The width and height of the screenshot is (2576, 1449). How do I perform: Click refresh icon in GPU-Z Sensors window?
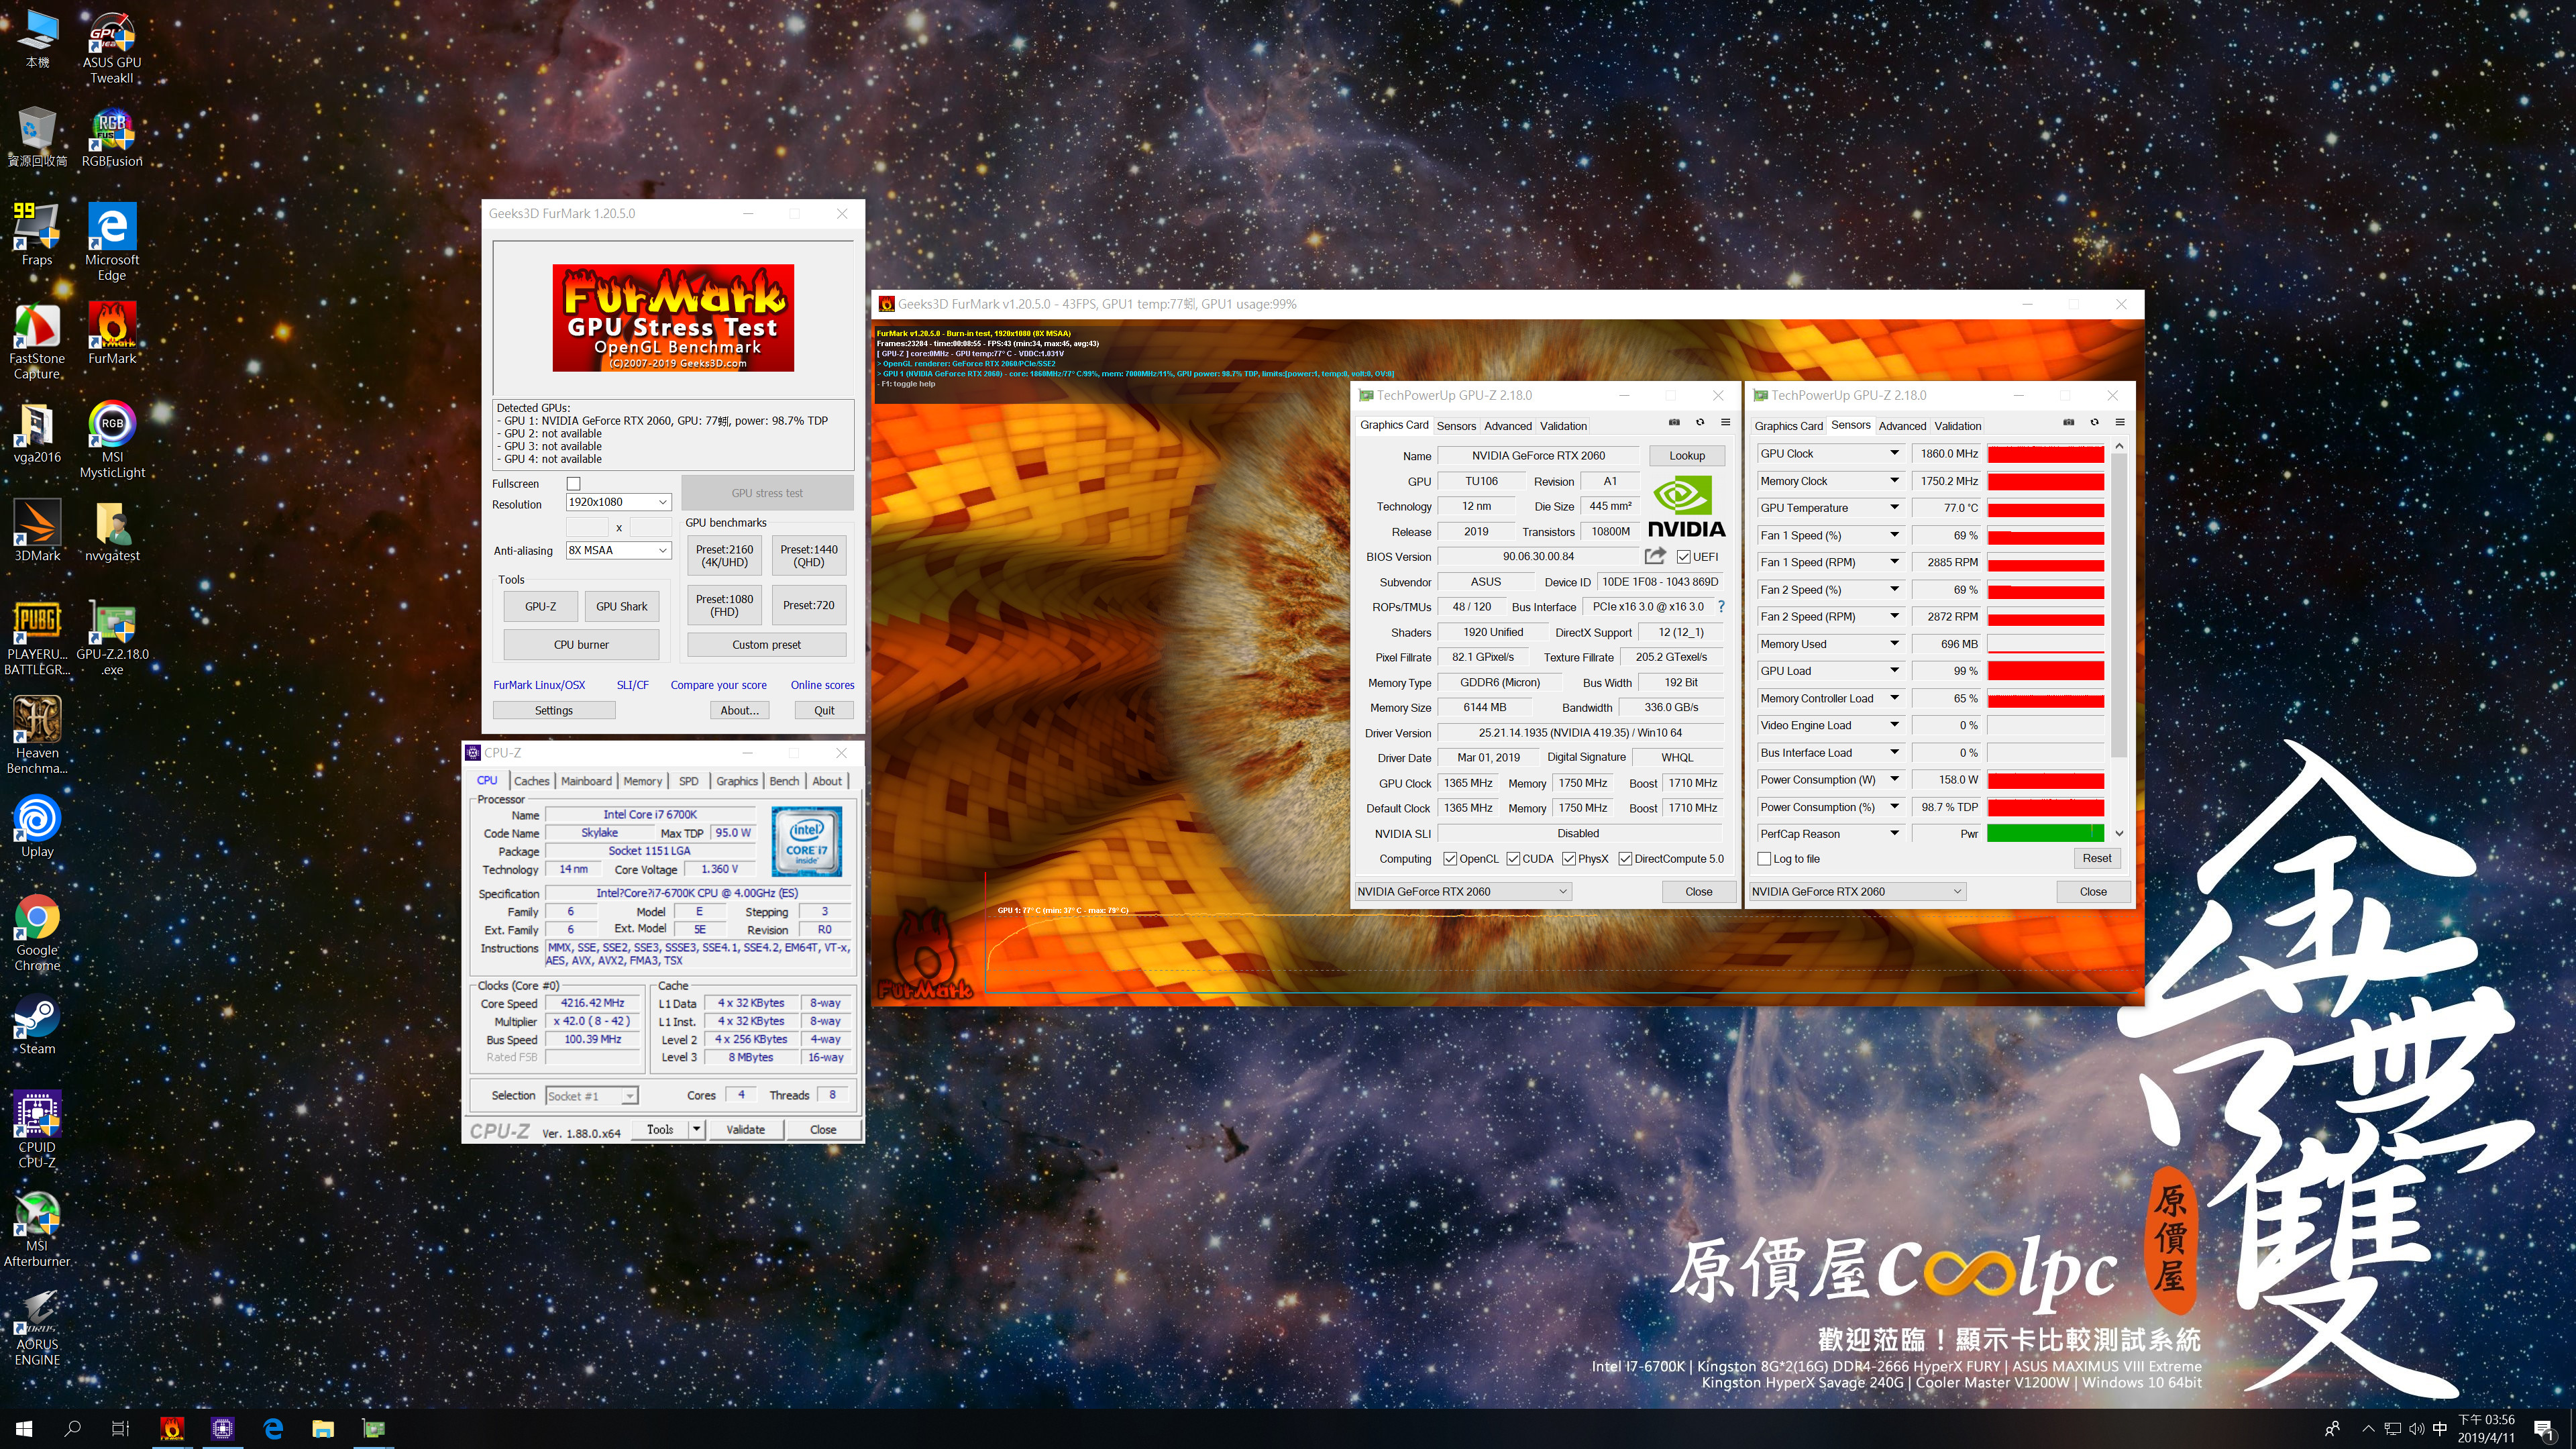2095,423
